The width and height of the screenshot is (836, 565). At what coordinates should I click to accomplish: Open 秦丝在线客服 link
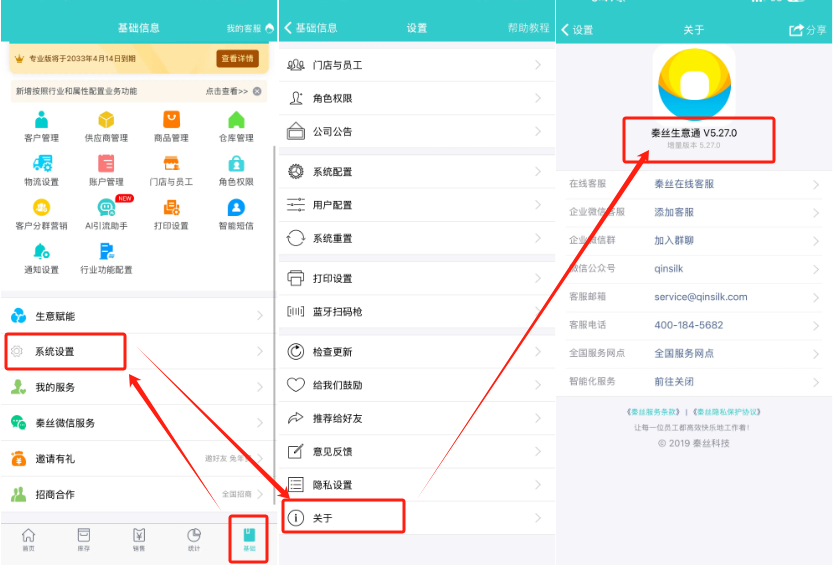pyautogui.click(x=684, y=184)
